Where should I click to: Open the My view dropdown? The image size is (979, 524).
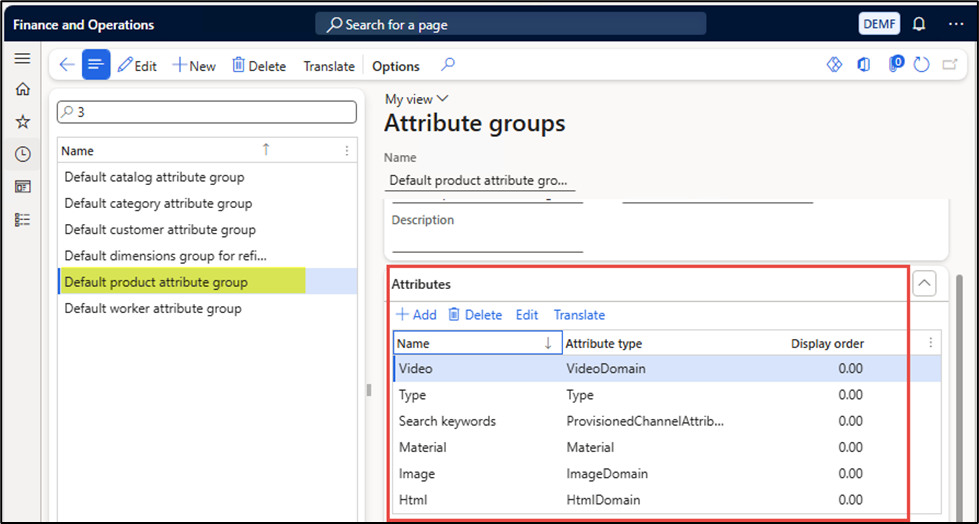click(416, 99)
